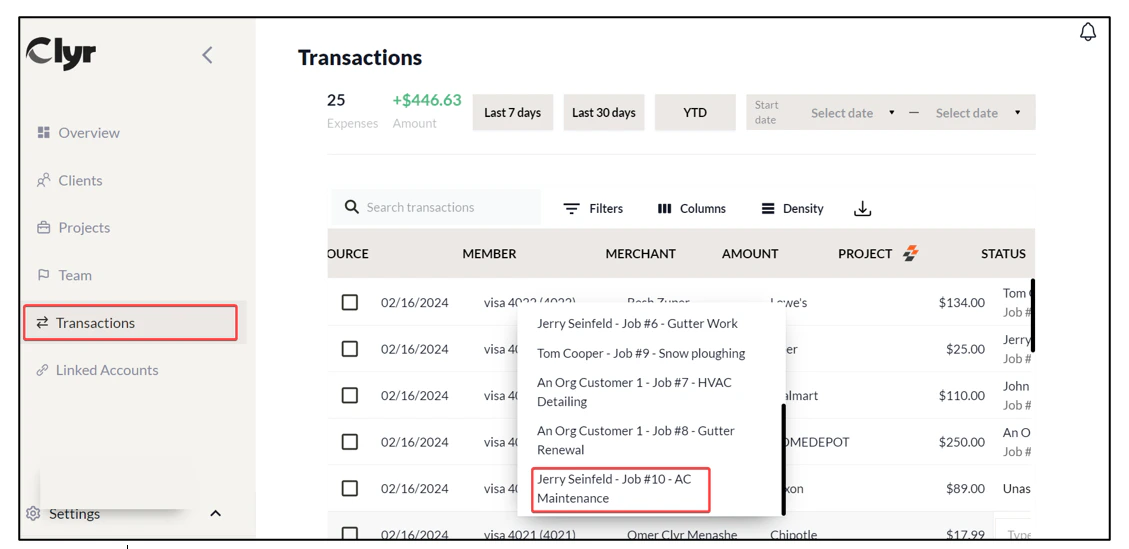This screenshot has height=549, width=1129.
Task: Choose Jerry Seinfeld Job #10 AC Maintenance
Action: [x=621, y=488]
